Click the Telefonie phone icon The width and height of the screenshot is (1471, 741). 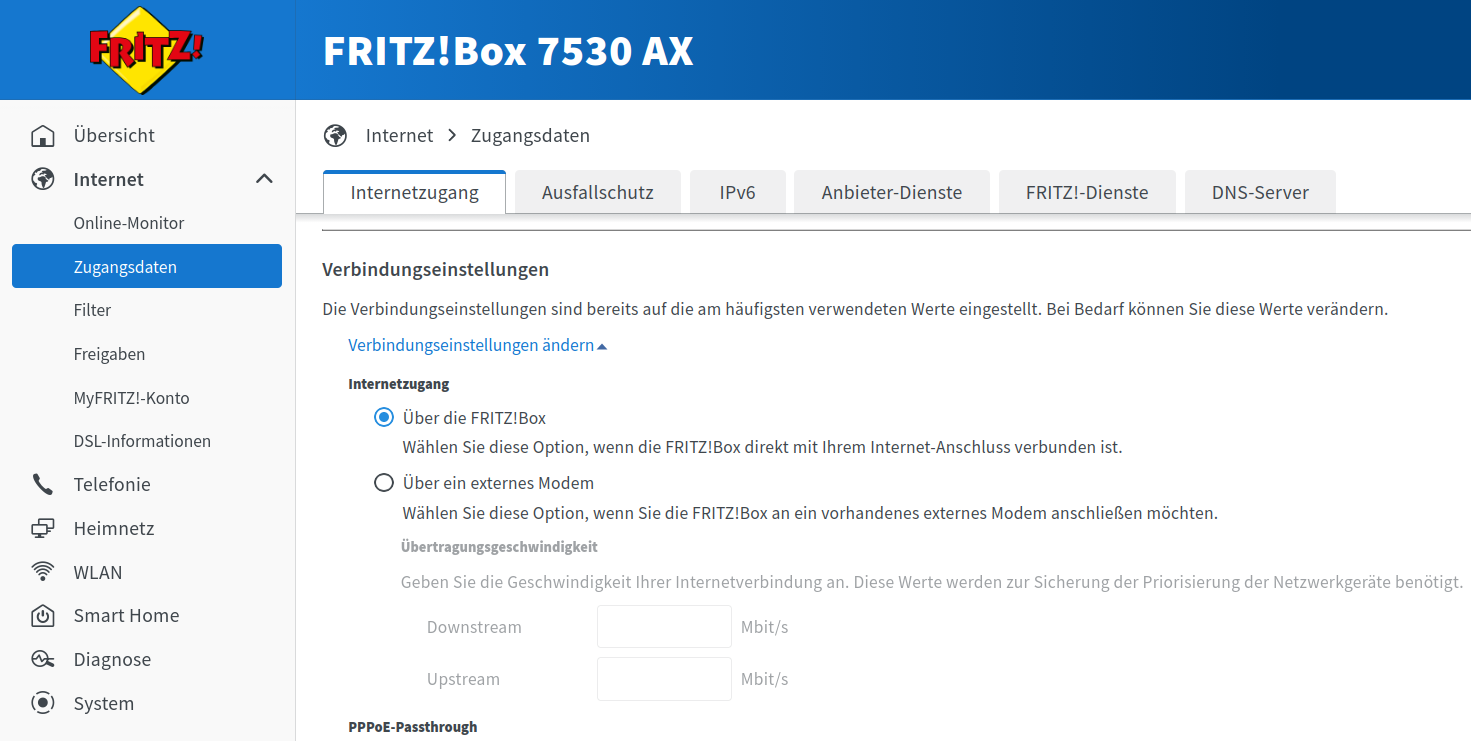43,485
